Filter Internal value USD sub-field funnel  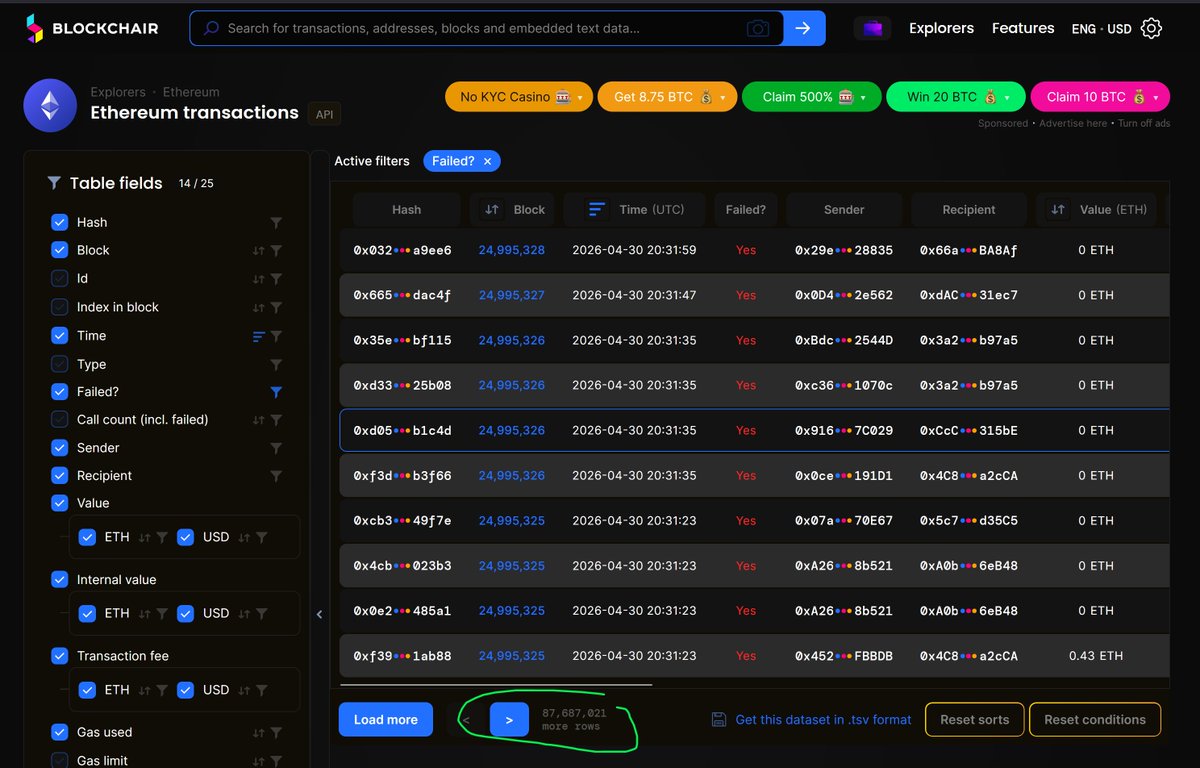click(x=261, y=614)
